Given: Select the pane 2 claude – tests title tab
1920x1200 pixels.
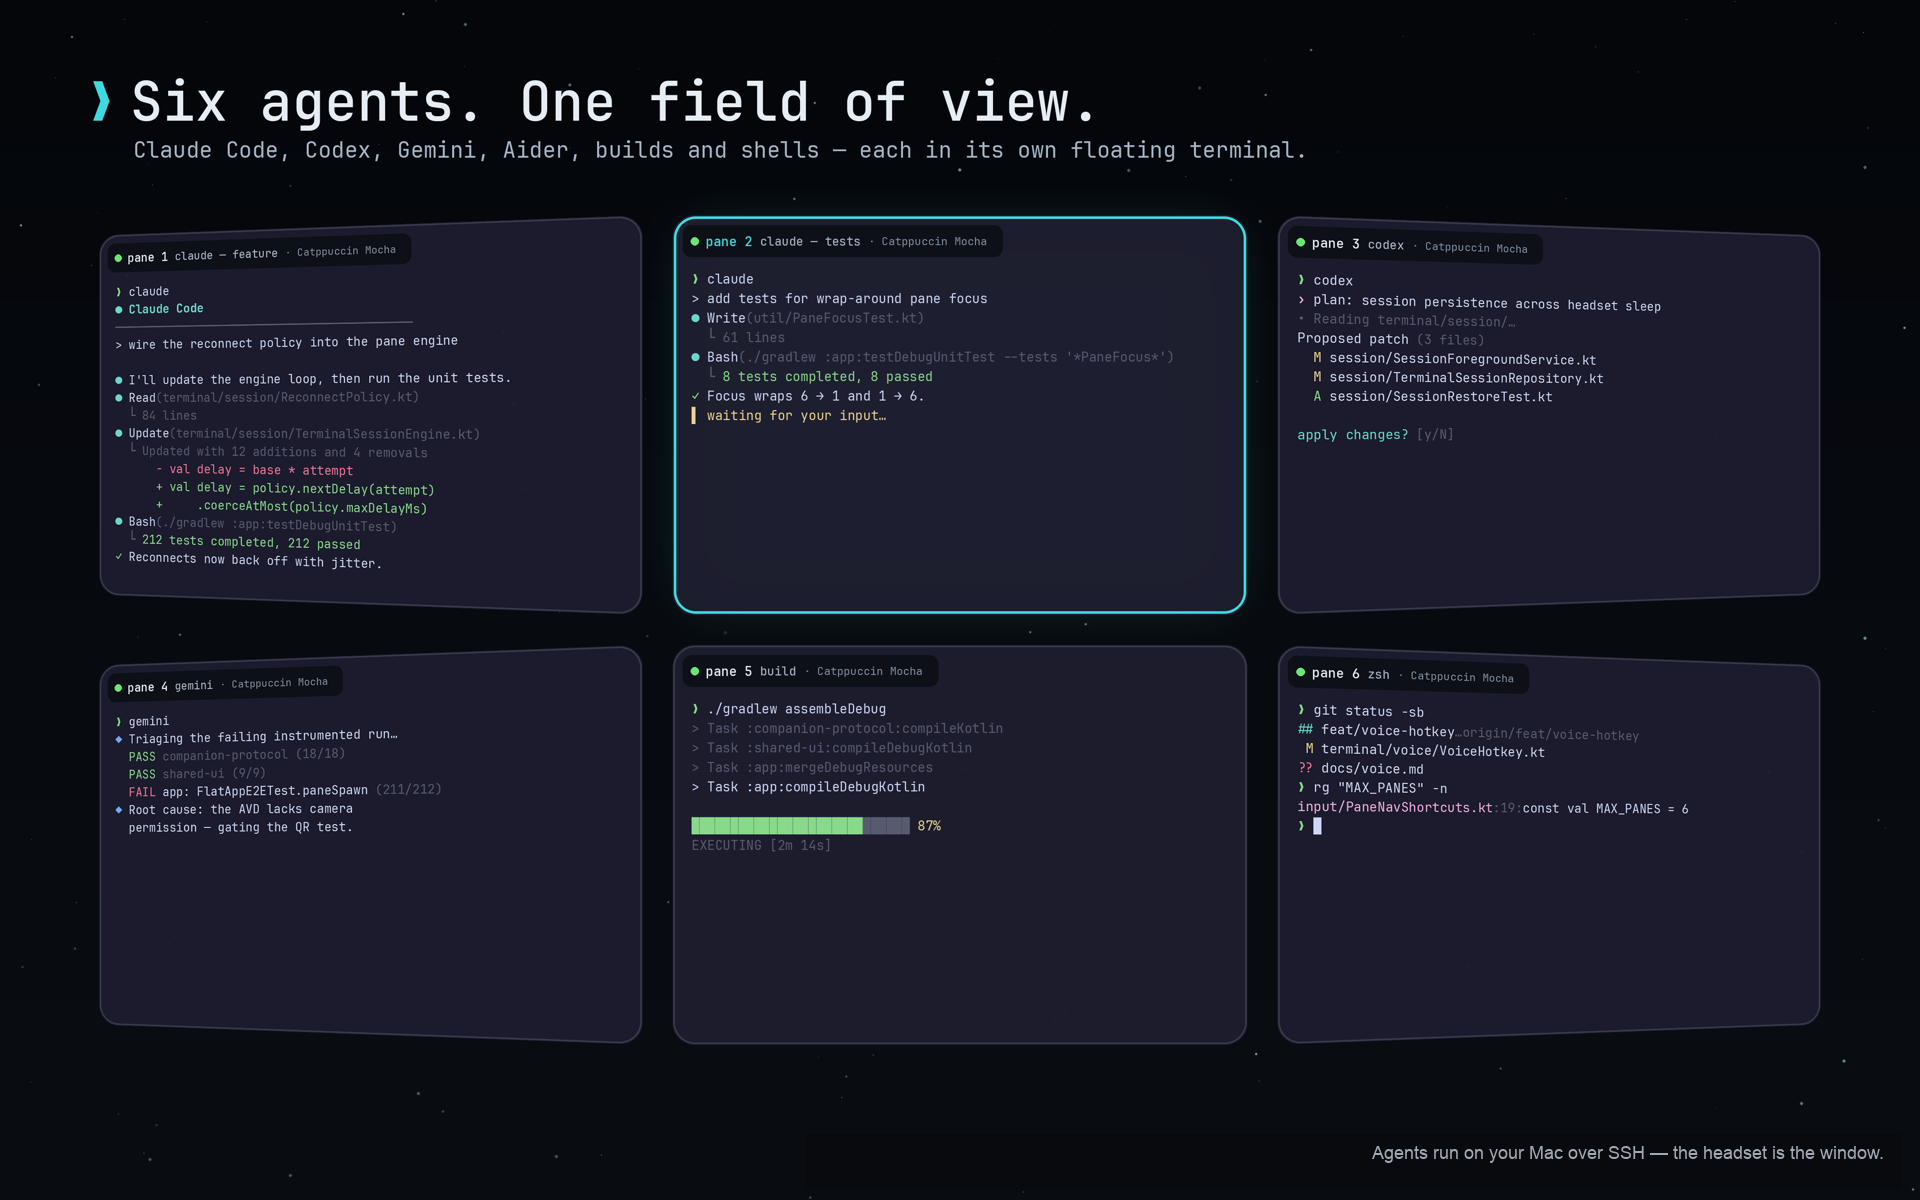Looking at the screenshot, I should tap(842, 242).
